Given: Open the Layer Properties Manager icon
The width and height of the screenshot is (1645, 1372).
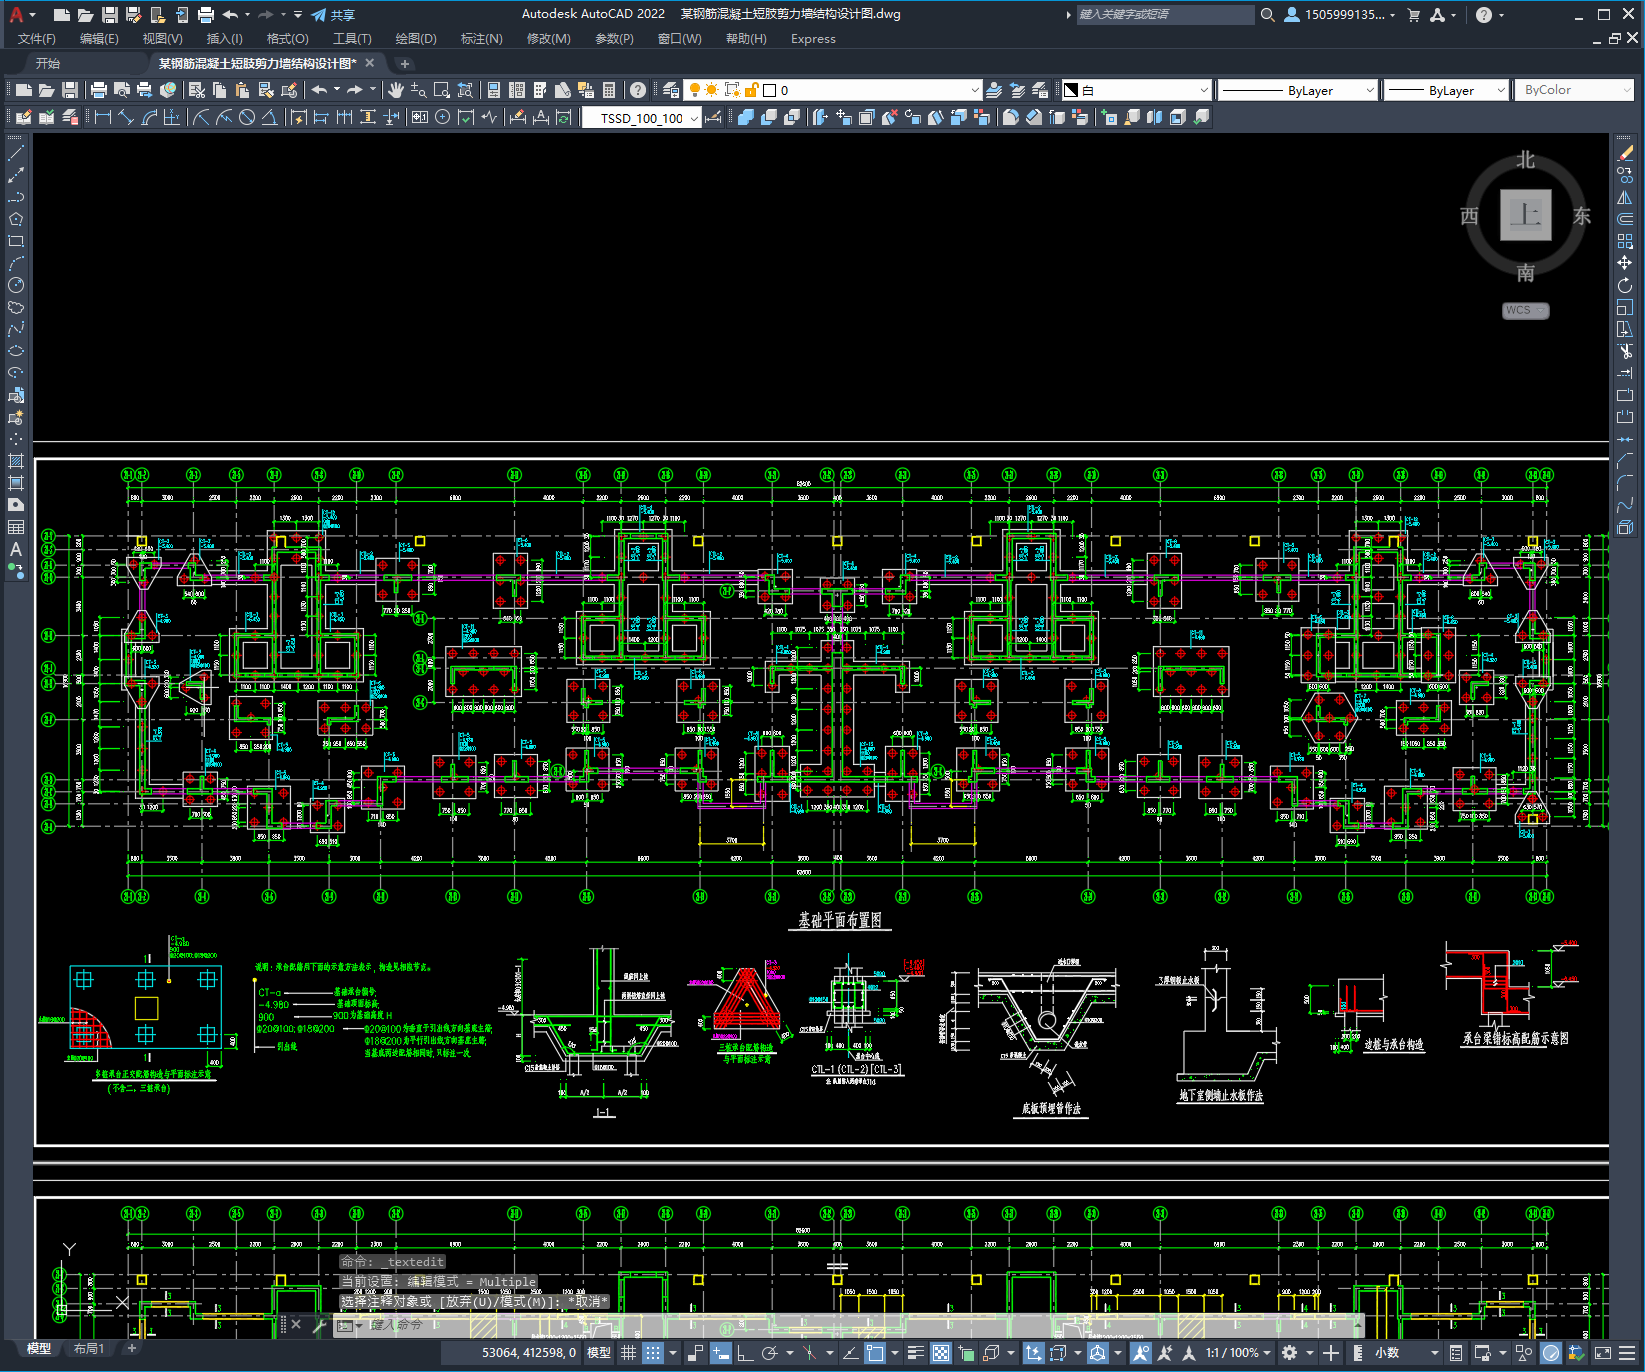Looking at the screenshot, I should [x=671, y=90].
